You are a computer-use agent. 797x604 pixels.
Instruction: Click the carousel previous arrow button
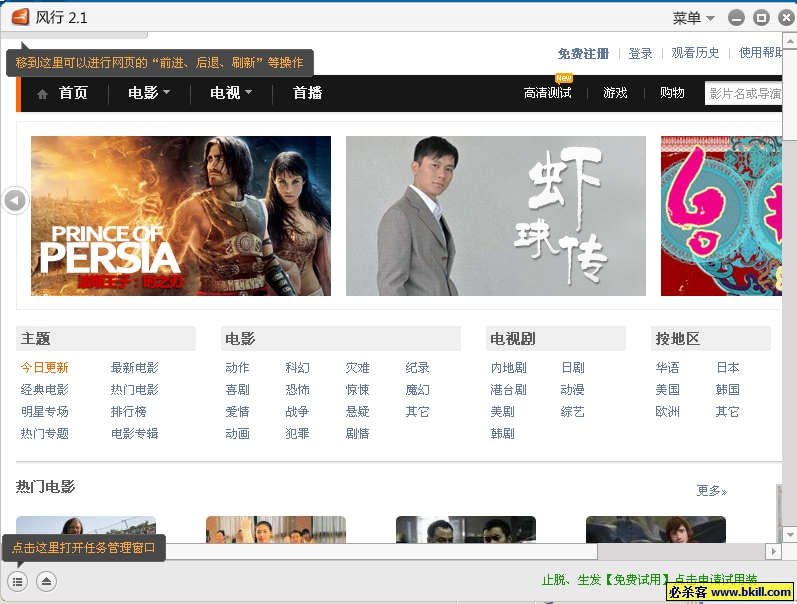[x=15, y=200]
